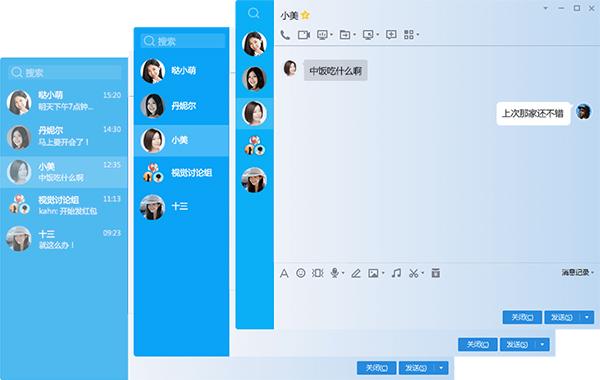Click the send picture icon
This screenshot has width=600, height=380.
tap(373, 273)
